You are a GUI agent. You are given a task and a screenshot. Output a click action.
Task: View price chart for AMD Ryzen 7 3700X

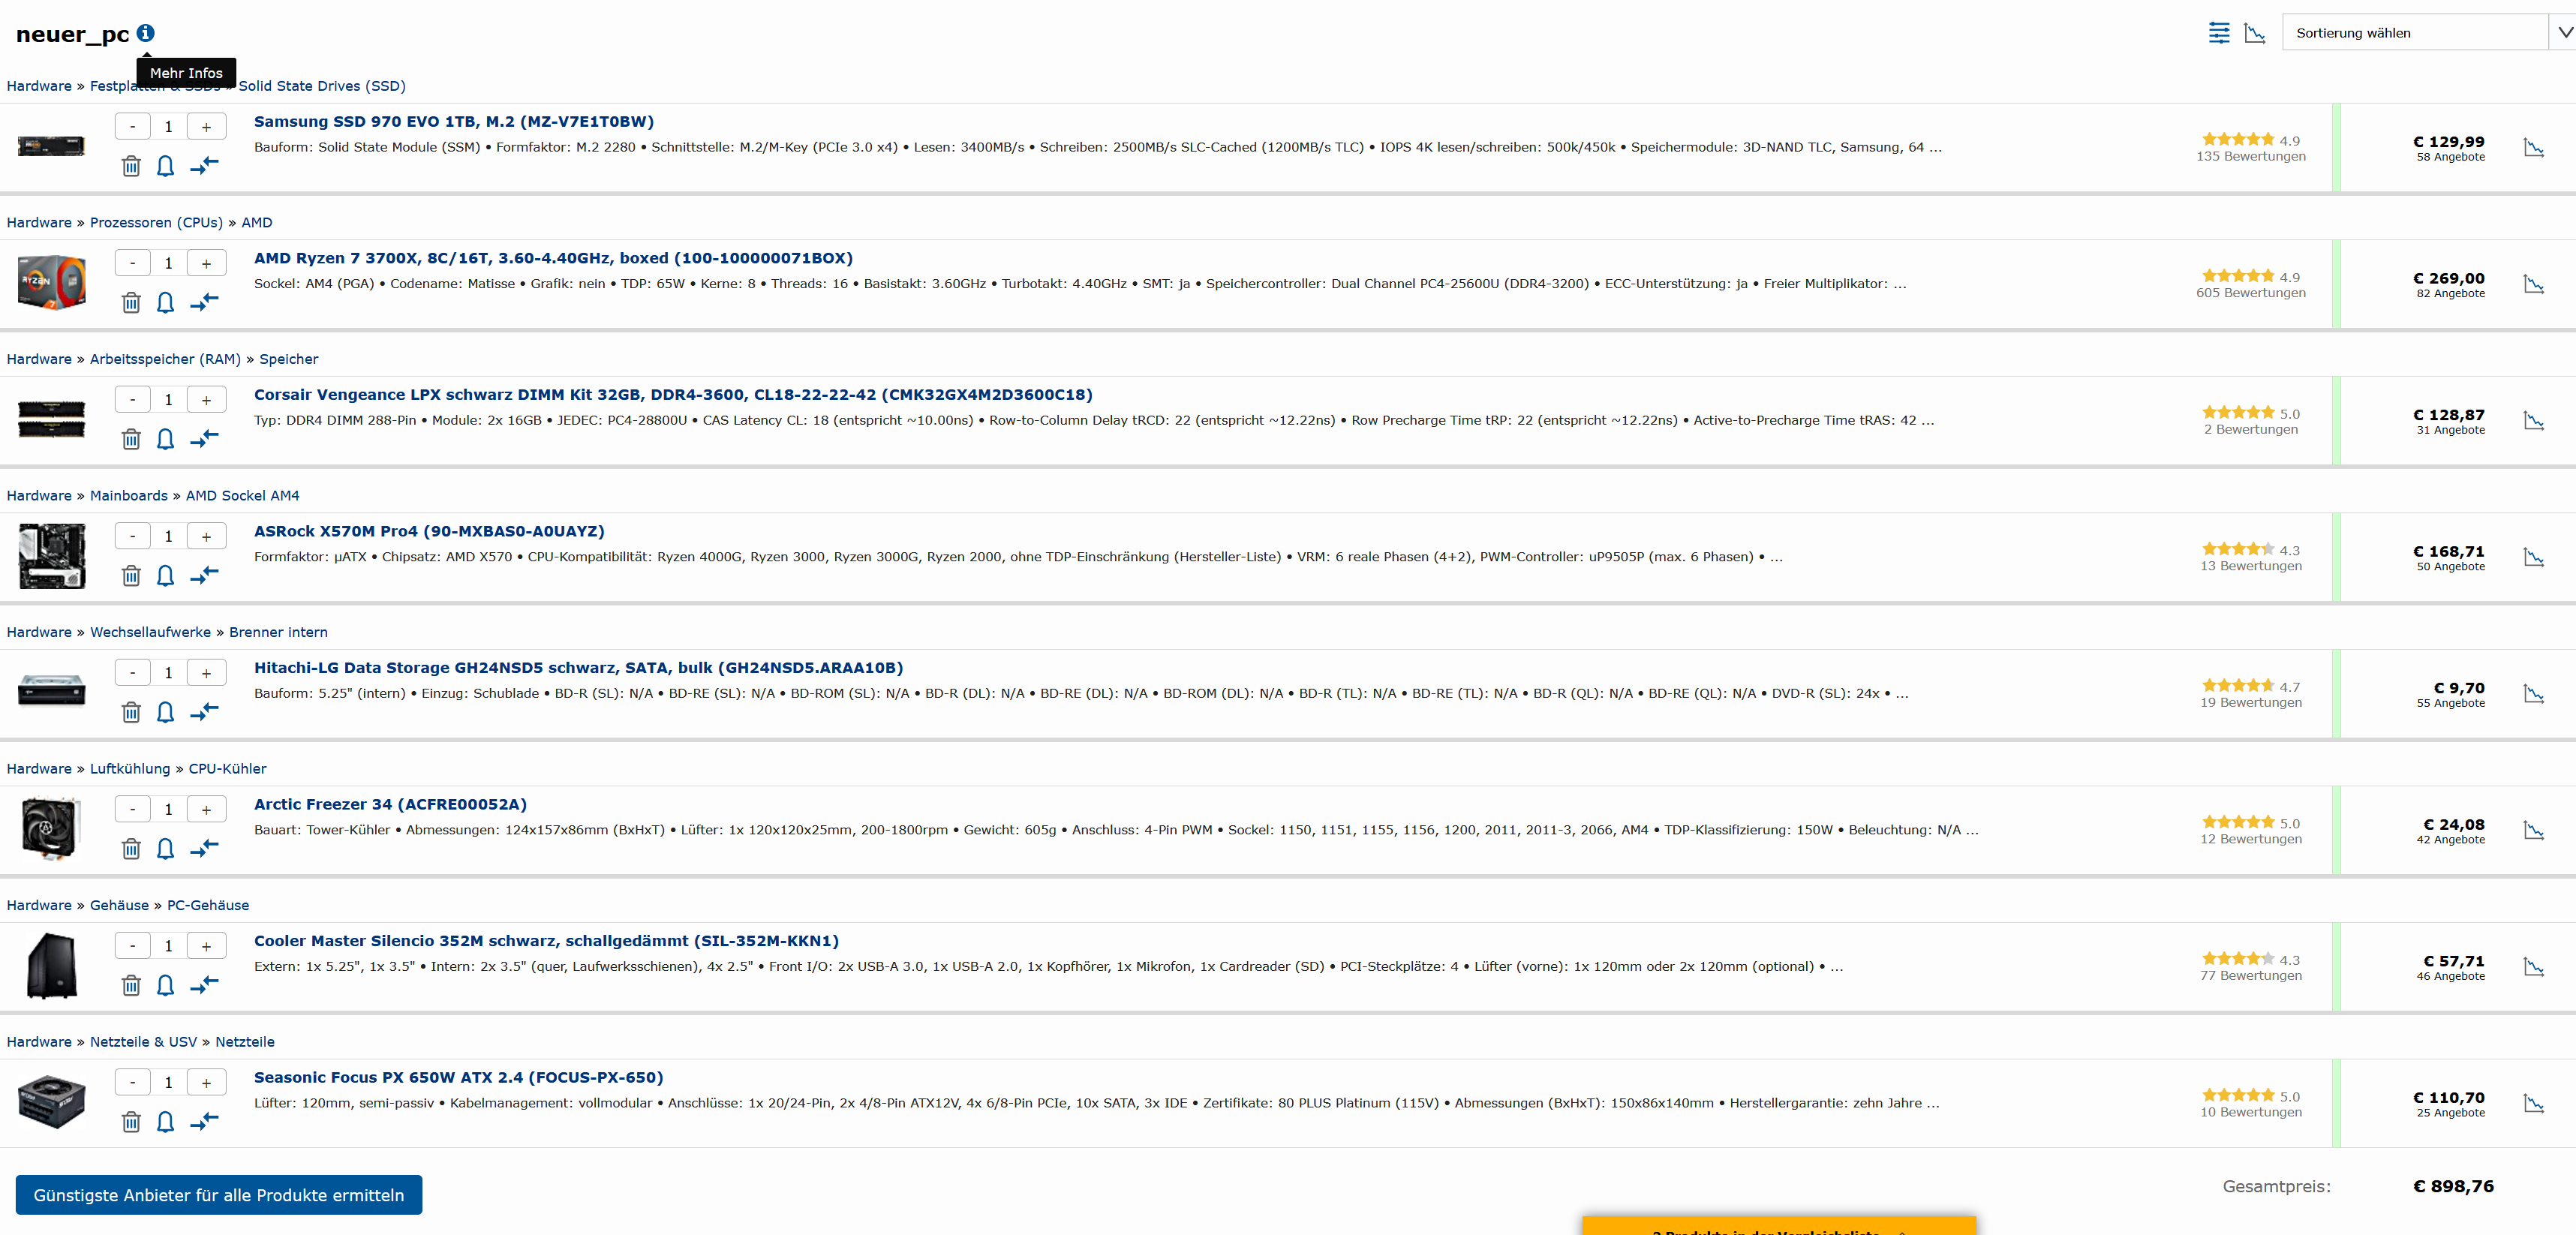pos(2533,284)
